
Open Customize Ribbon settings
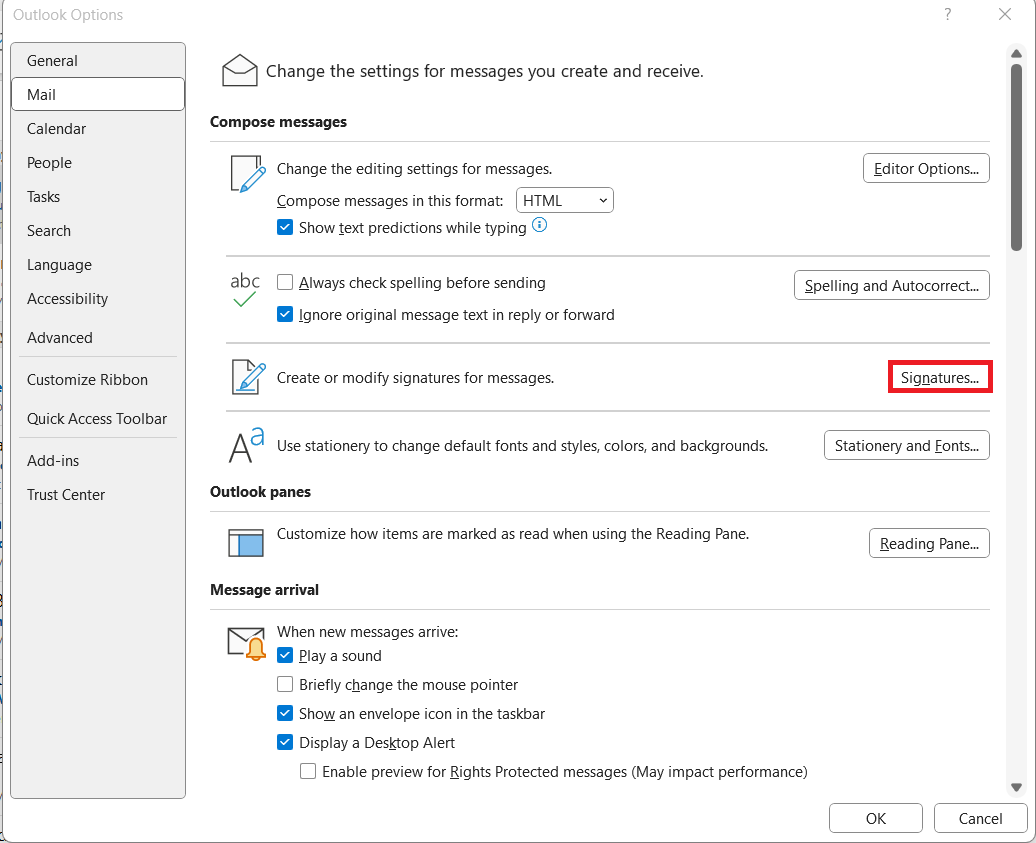point(98,380)
